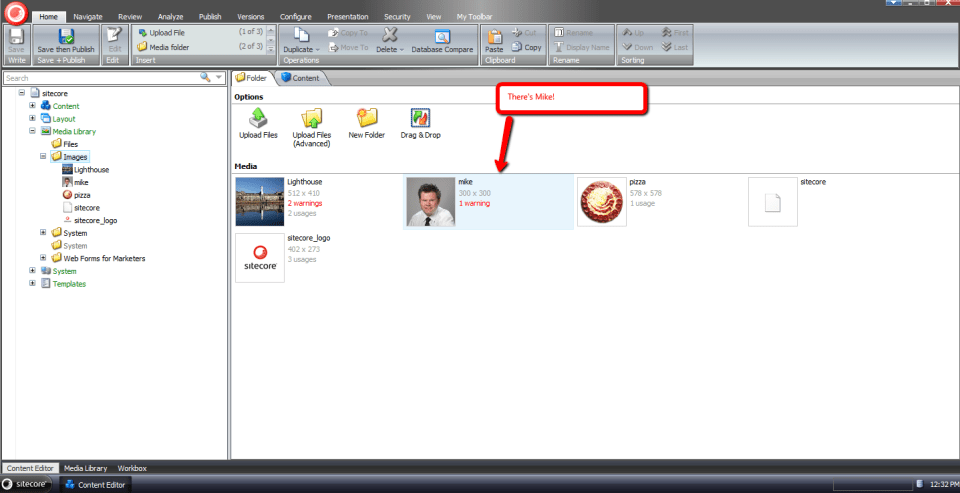Viewport: 960px width, 493px height.
Task: Open the Drag & Drop option
Action: (x=420, y=119)
